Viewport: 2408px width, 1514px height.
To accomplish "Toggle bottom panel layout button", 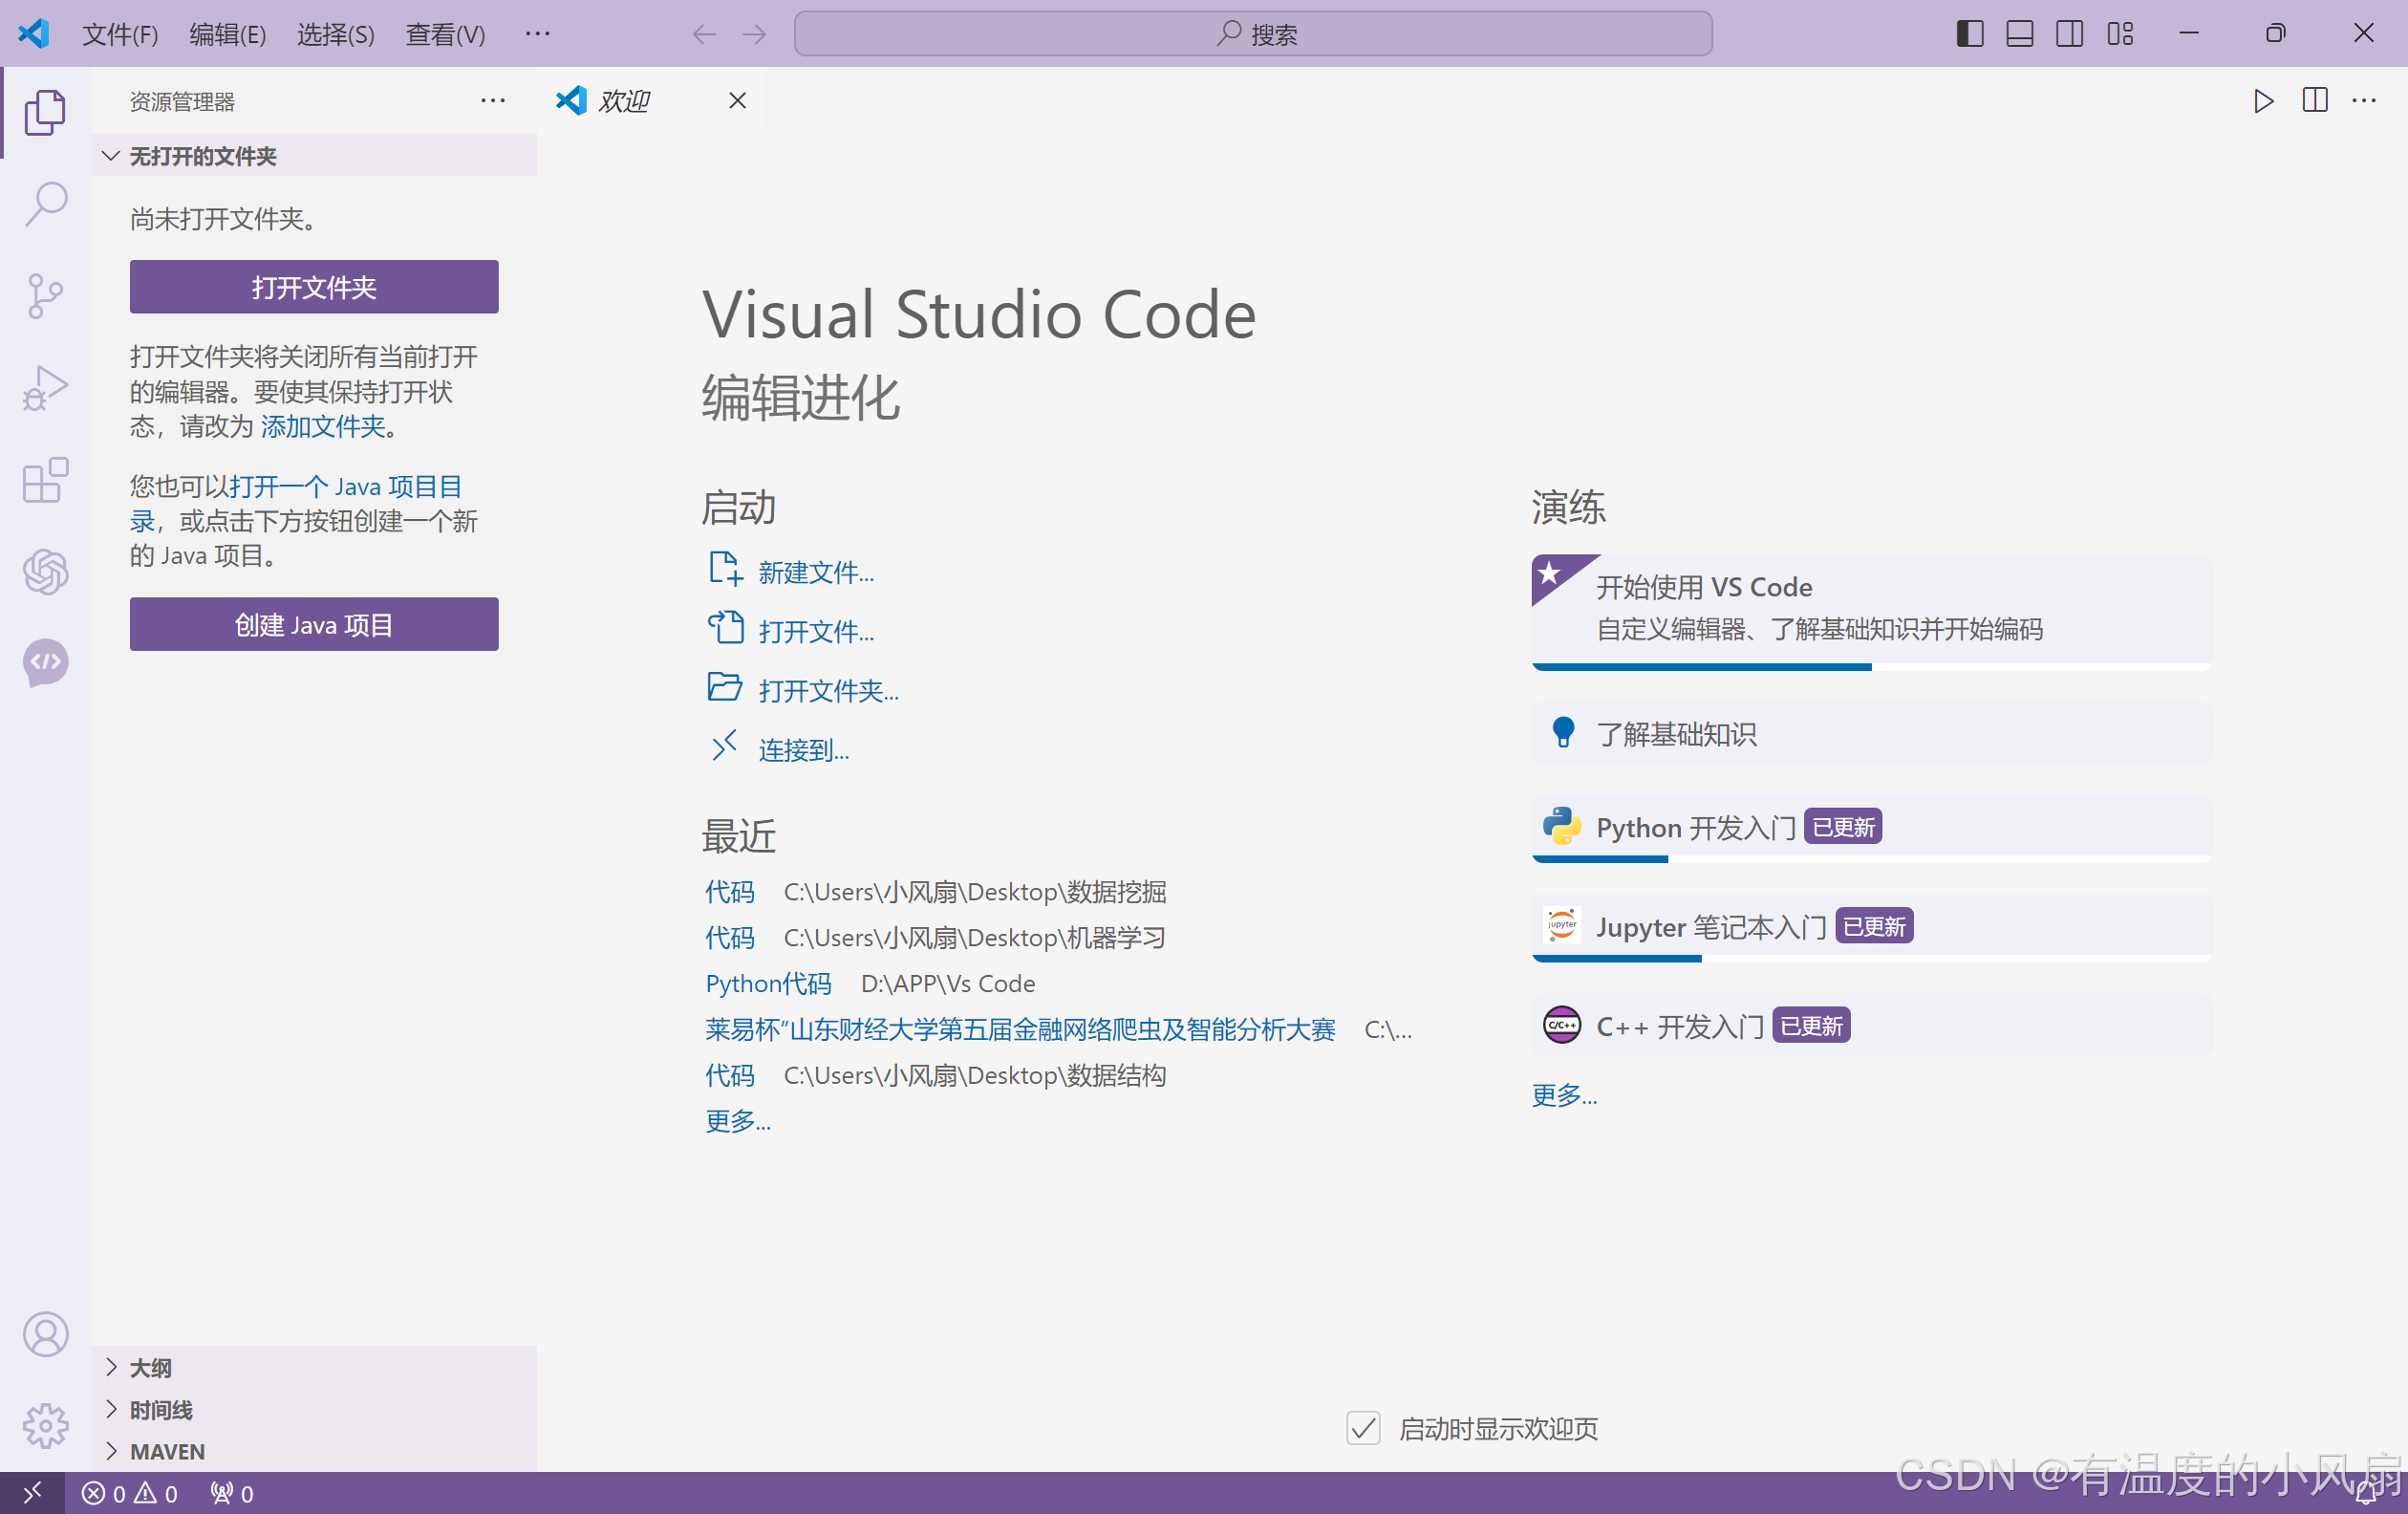I will pyautogui.click(x=2019, y=34).
